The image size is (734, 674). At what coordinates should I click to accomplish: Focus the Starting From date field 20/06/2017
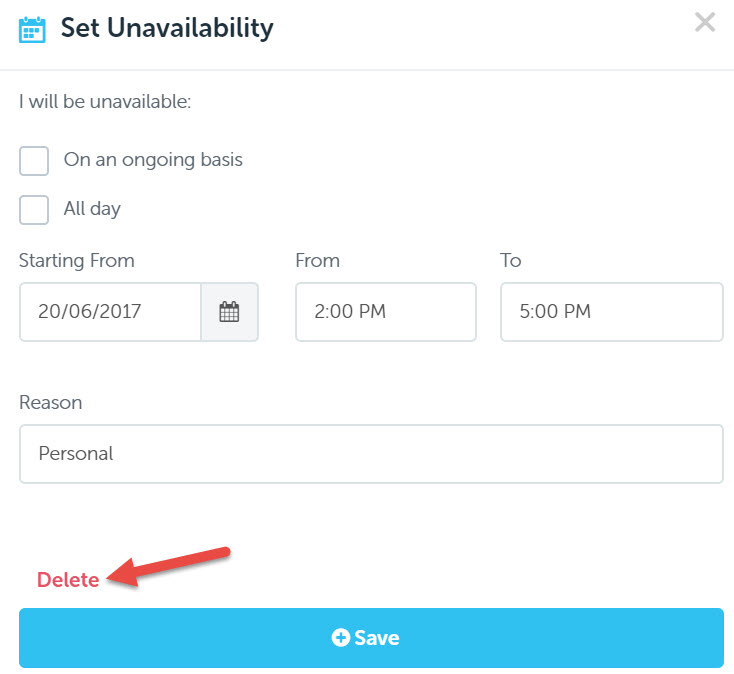click(110, 312)
